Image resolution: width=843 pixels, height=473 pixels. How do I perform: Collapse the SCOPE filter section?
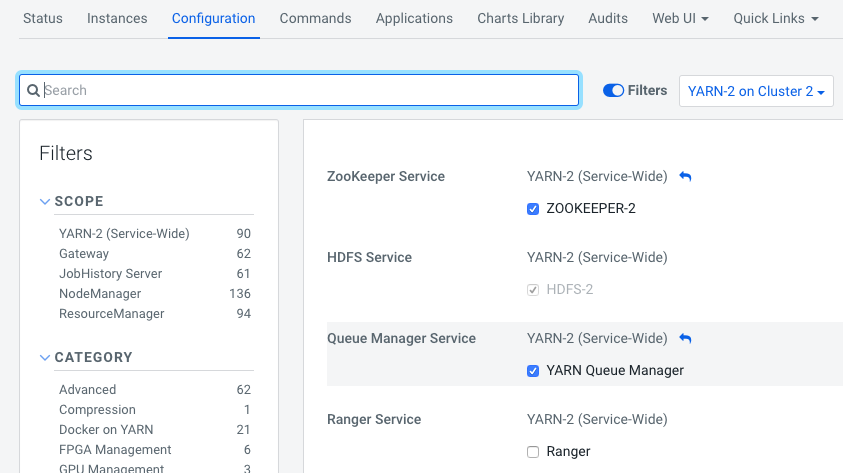[45, 201]
